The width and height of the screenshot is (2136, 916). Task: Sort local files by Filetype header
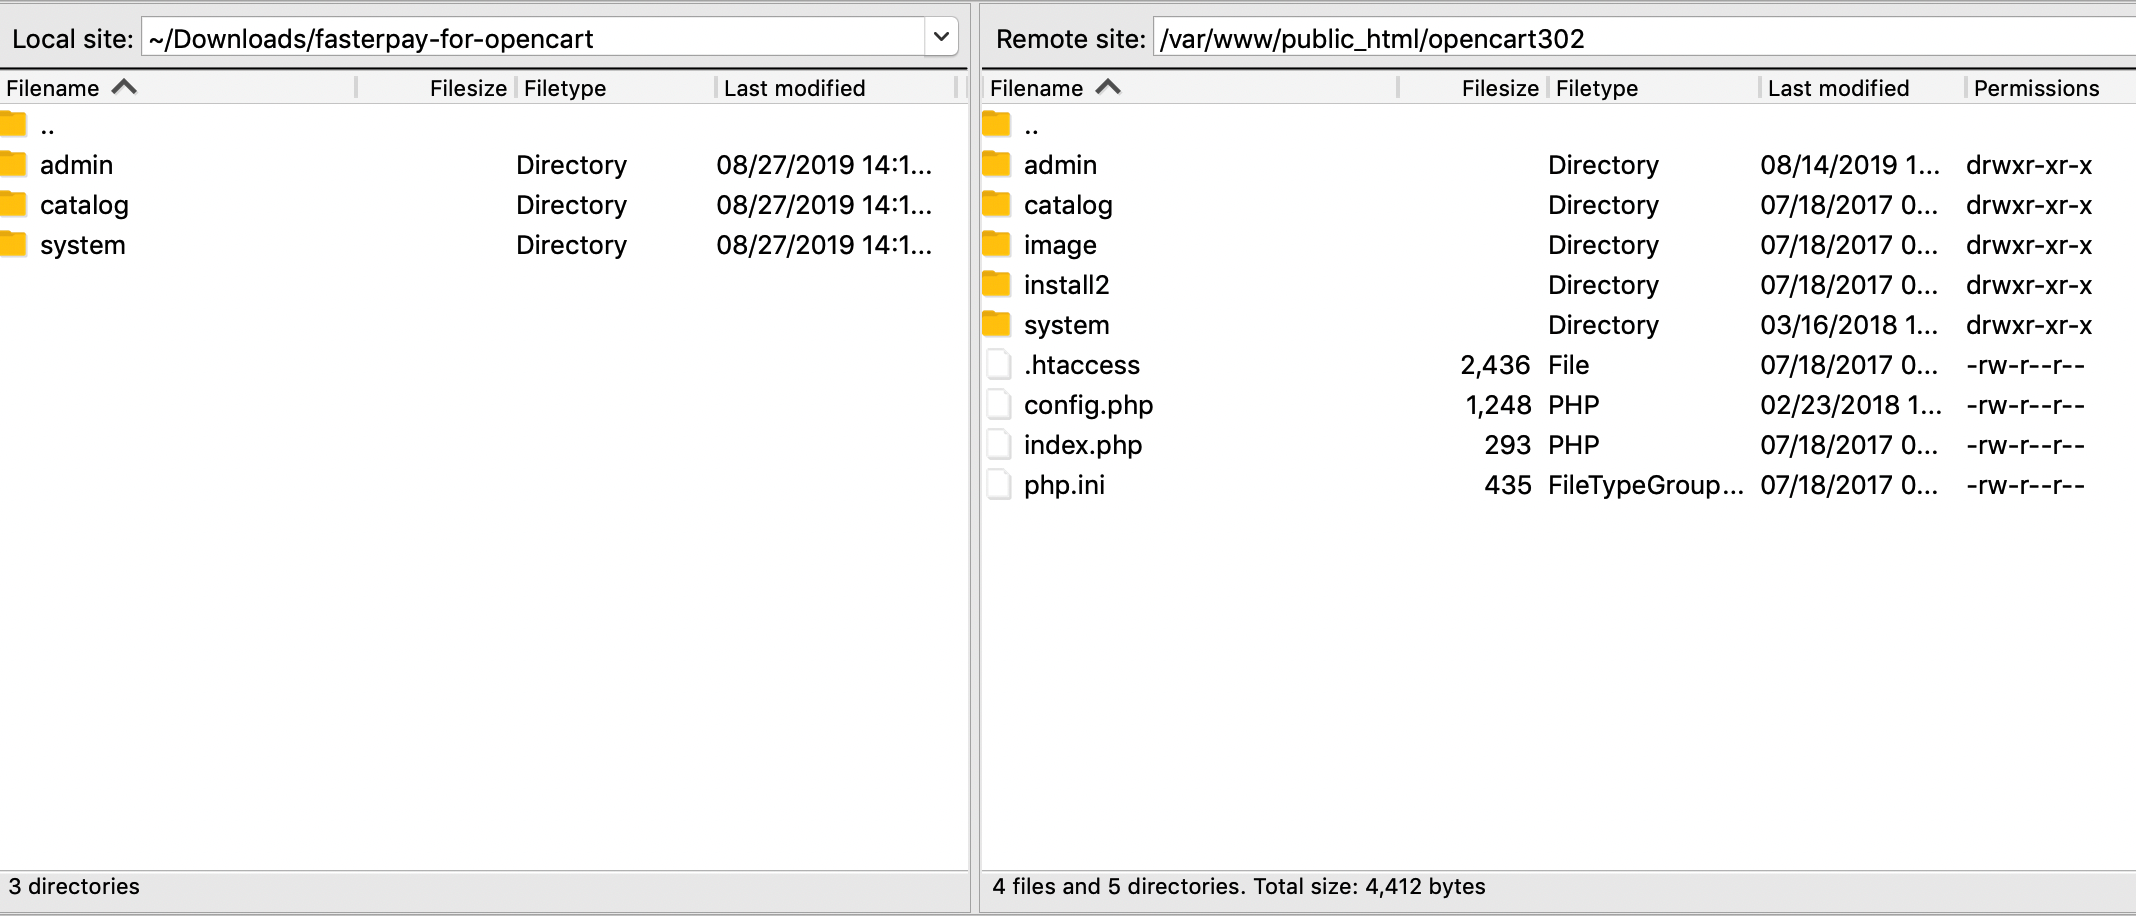point(616,88)
